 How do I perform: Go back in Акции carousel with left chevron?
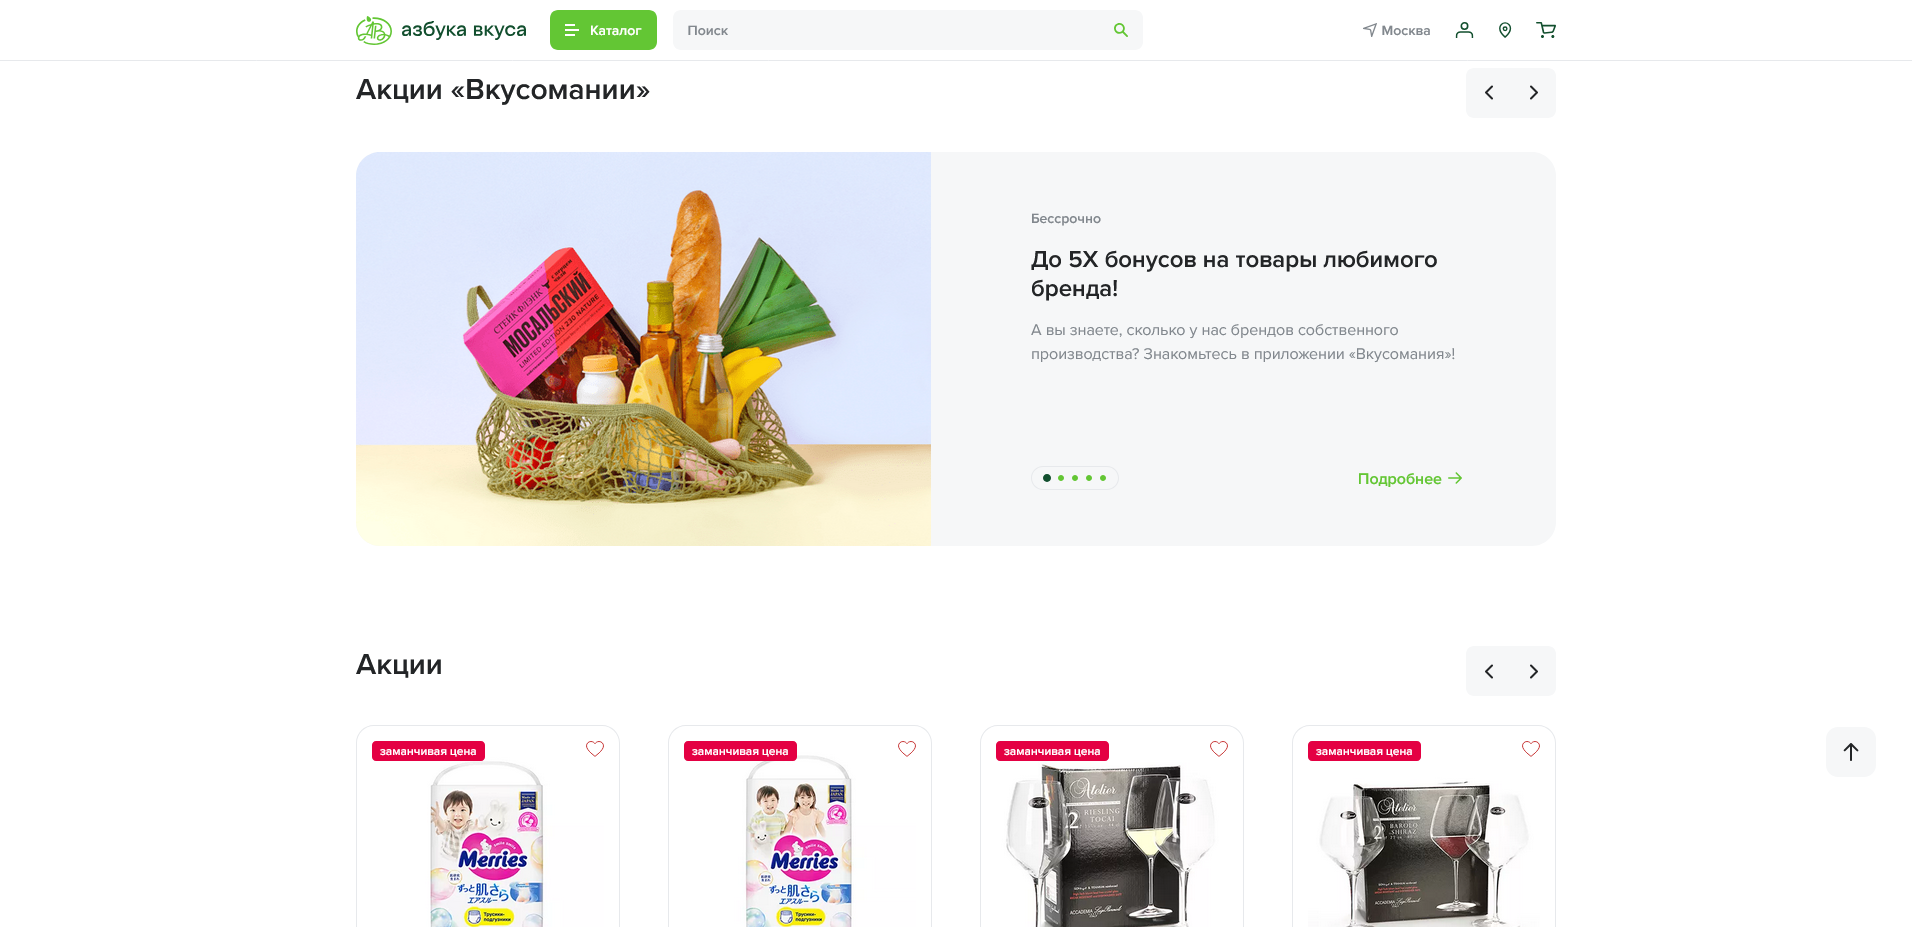[x=1489, y=671]
